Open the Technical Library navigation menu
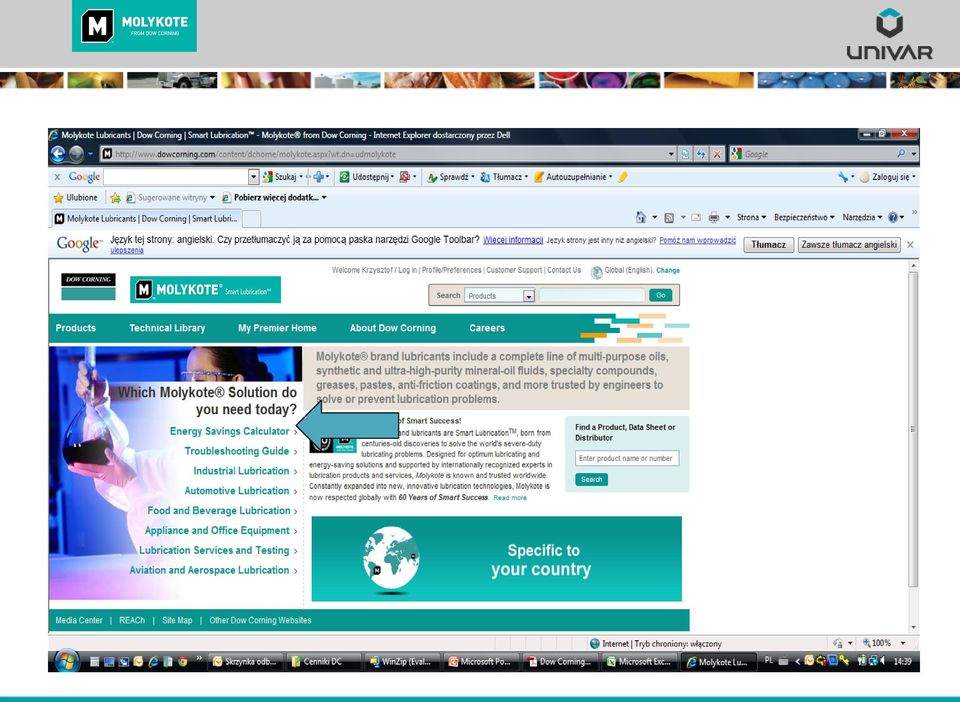 [x=167, y=328]
